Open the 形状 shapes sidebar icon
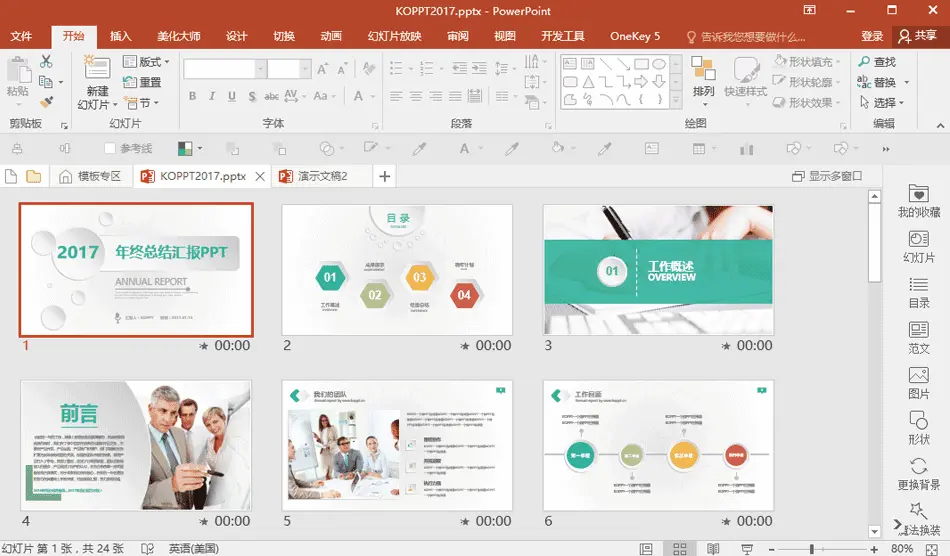950x556 pixels. pyautogui.click(x=918, y=420)
